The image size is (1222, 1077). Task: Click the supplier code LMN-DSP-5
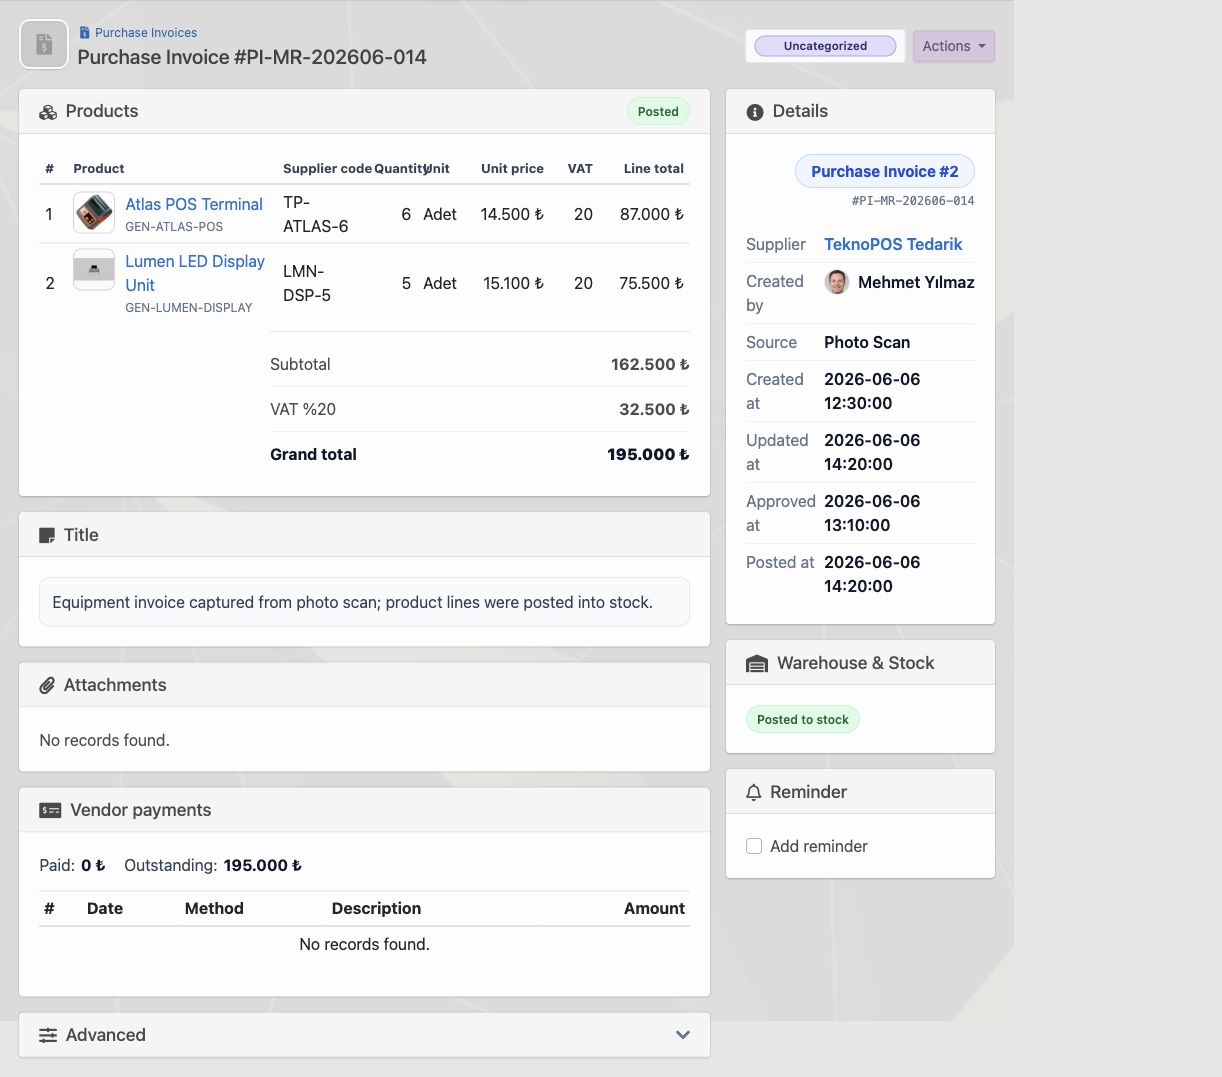tap(307, 283)
